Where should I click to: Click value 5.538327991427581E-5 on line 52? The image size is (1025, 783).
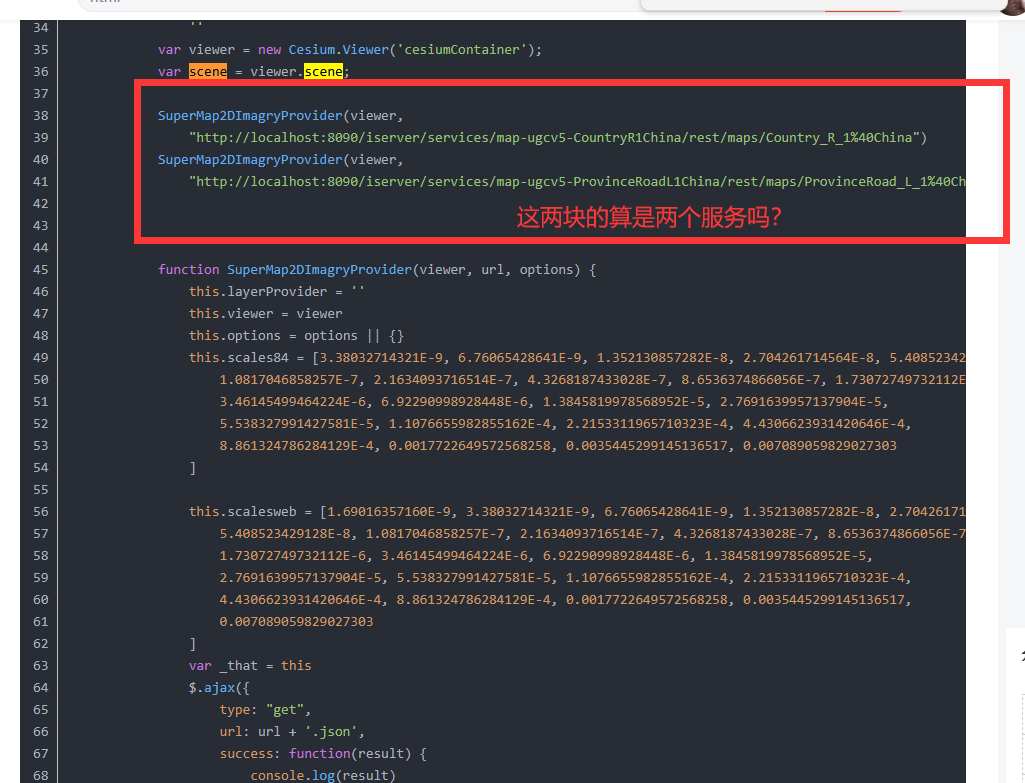tap(296, 424)
